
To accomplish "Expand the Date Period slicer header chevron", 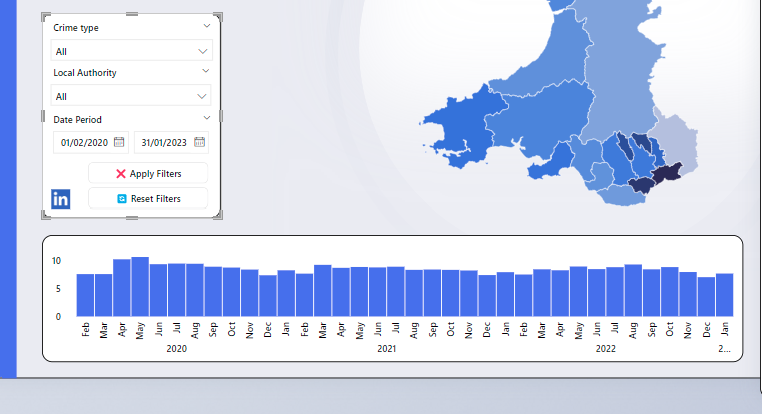I will (x=207, y=118).
